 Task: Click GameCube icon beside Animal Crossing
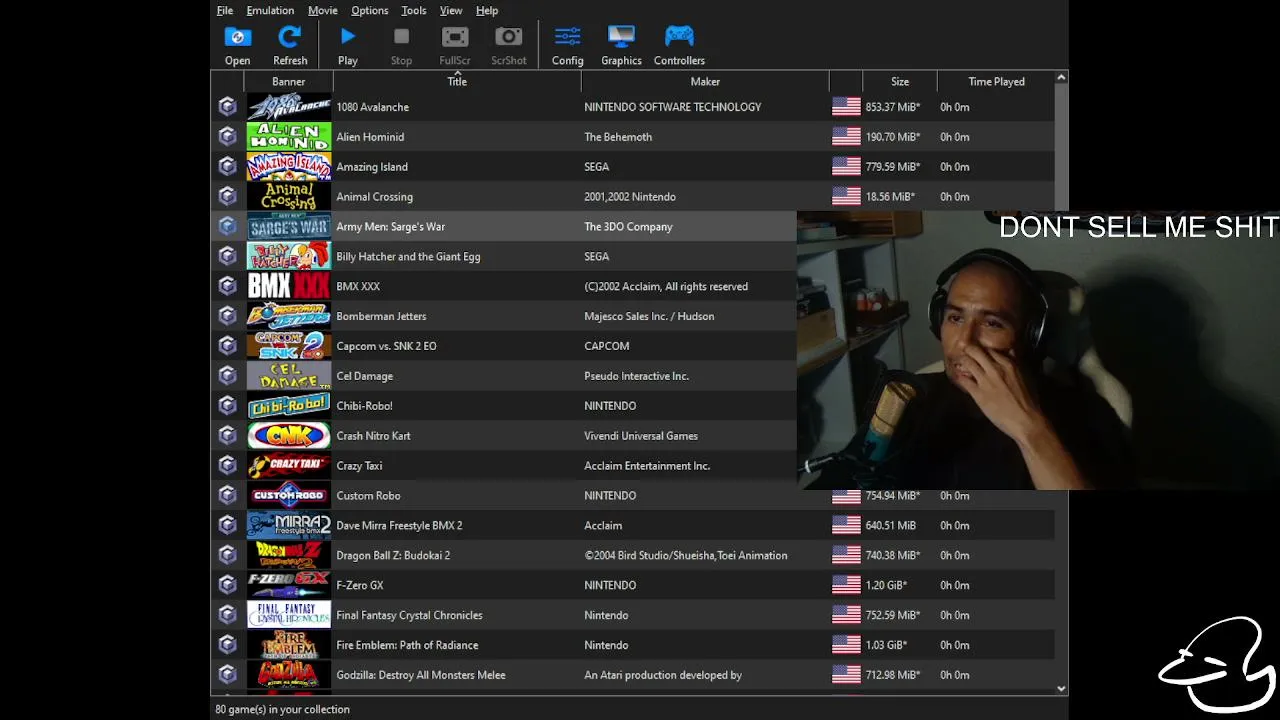click(227, 197)
